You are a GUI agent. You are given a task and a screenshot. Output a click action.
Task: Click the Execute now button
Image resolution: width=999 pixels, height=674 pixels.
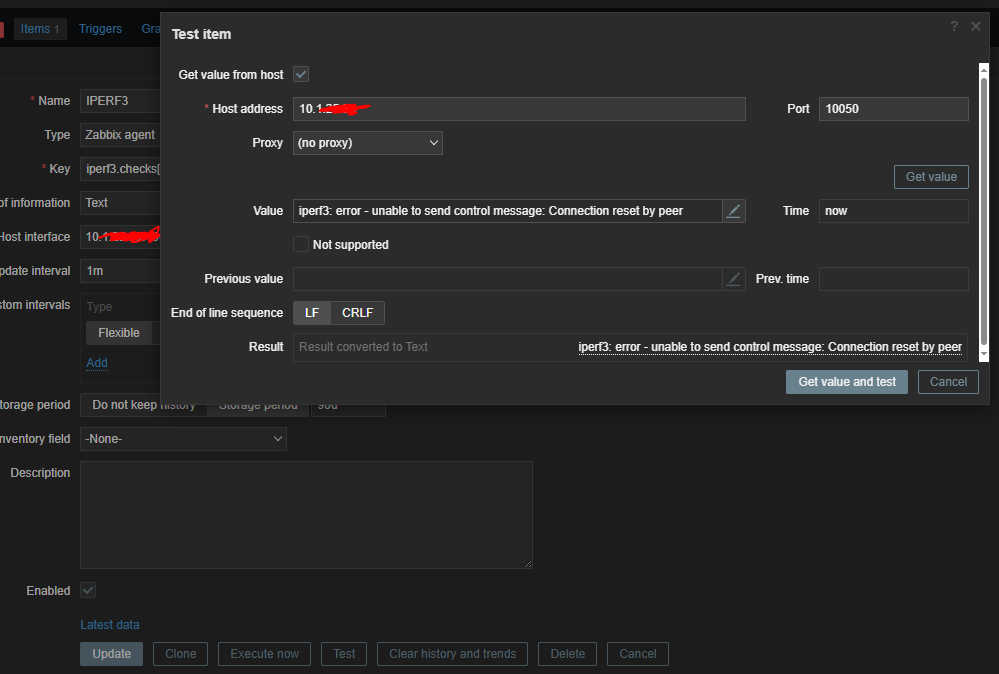pos(264,654)
